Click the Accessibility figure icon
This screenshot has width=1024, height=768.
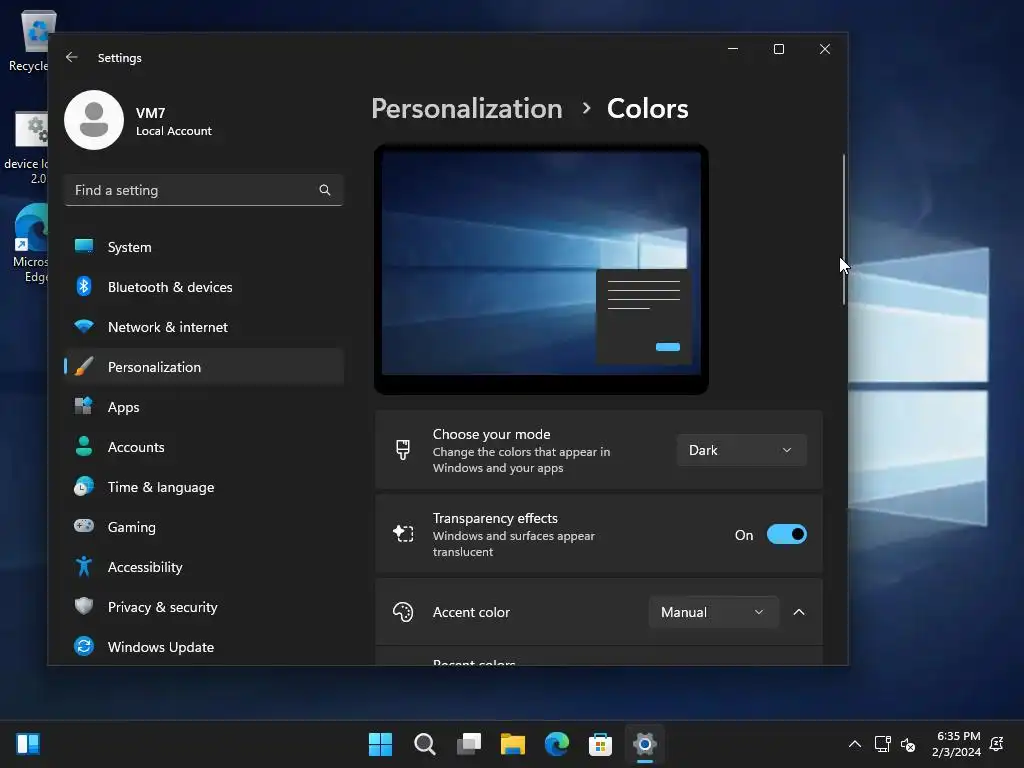84,566
